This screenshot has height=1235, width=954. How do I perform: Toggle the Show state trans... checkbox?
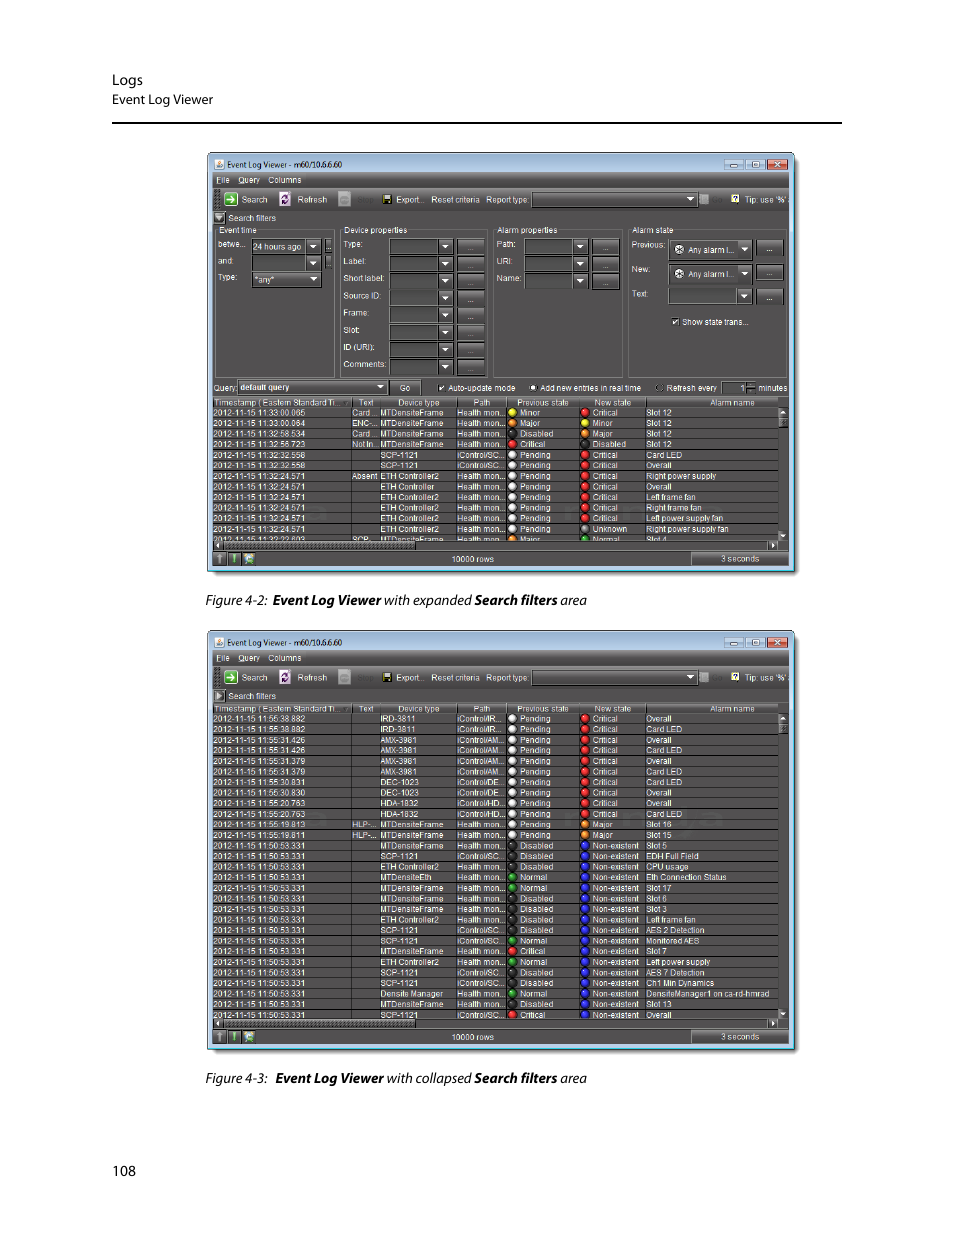[676, 322]
